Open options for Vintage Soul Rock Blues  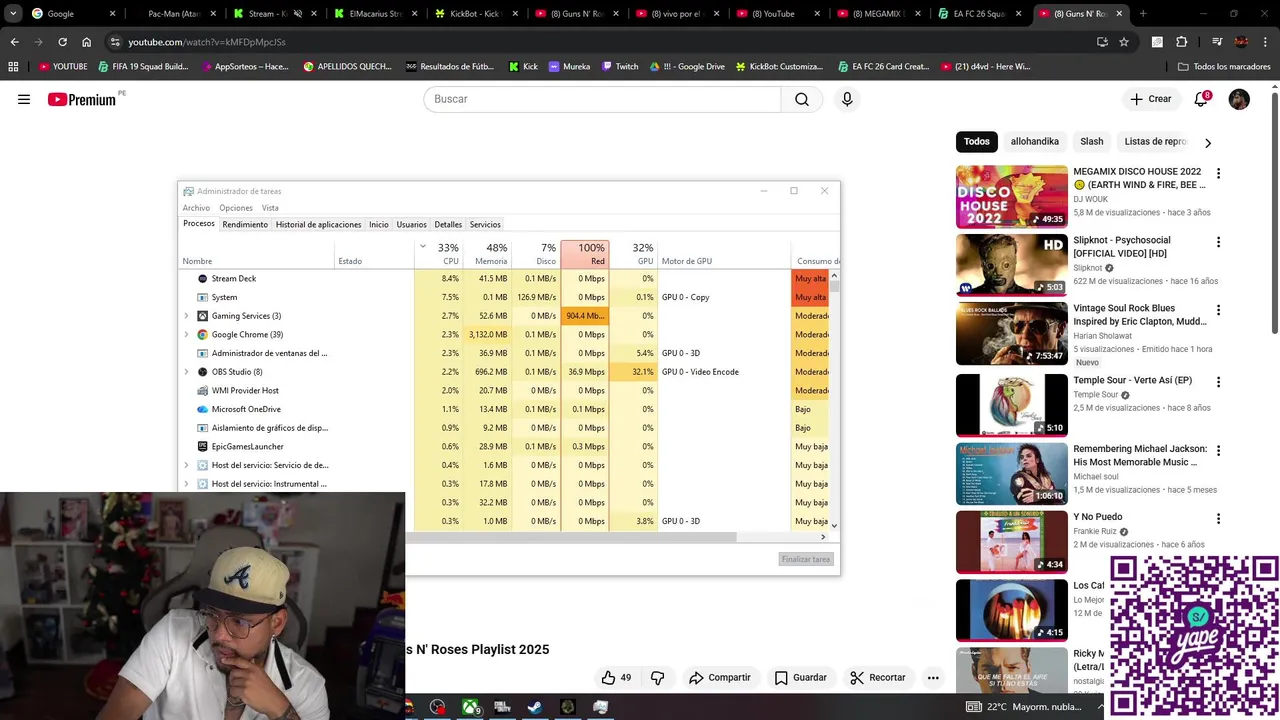pyautogui.click(x=1218, y=310)
